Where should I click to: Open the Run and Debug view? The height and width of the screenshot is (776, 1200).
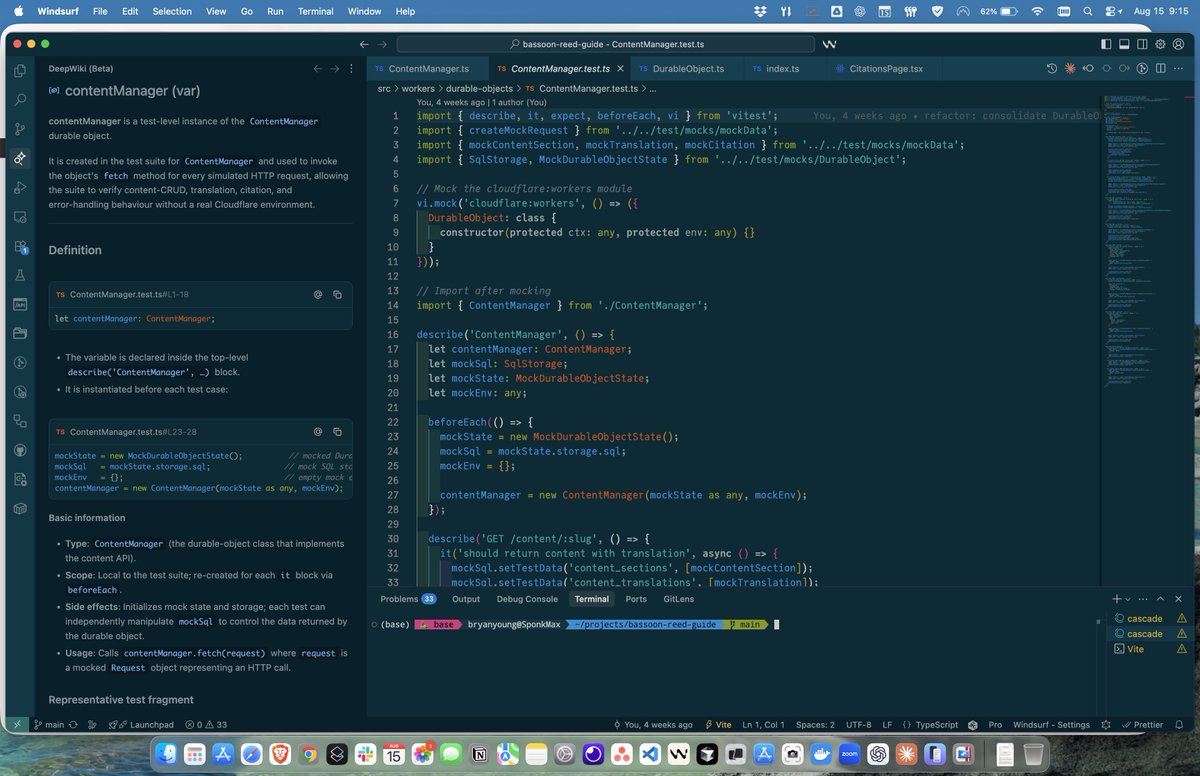click(x=20, y=188)
